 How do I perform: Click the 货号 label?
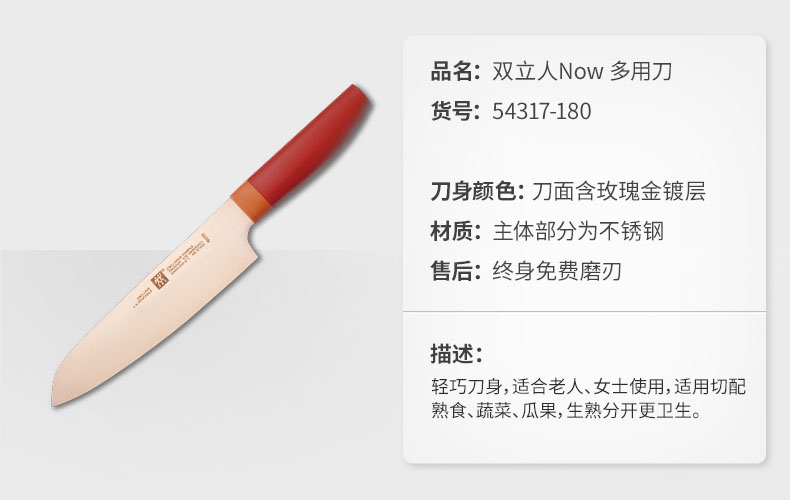click(456, 111)
